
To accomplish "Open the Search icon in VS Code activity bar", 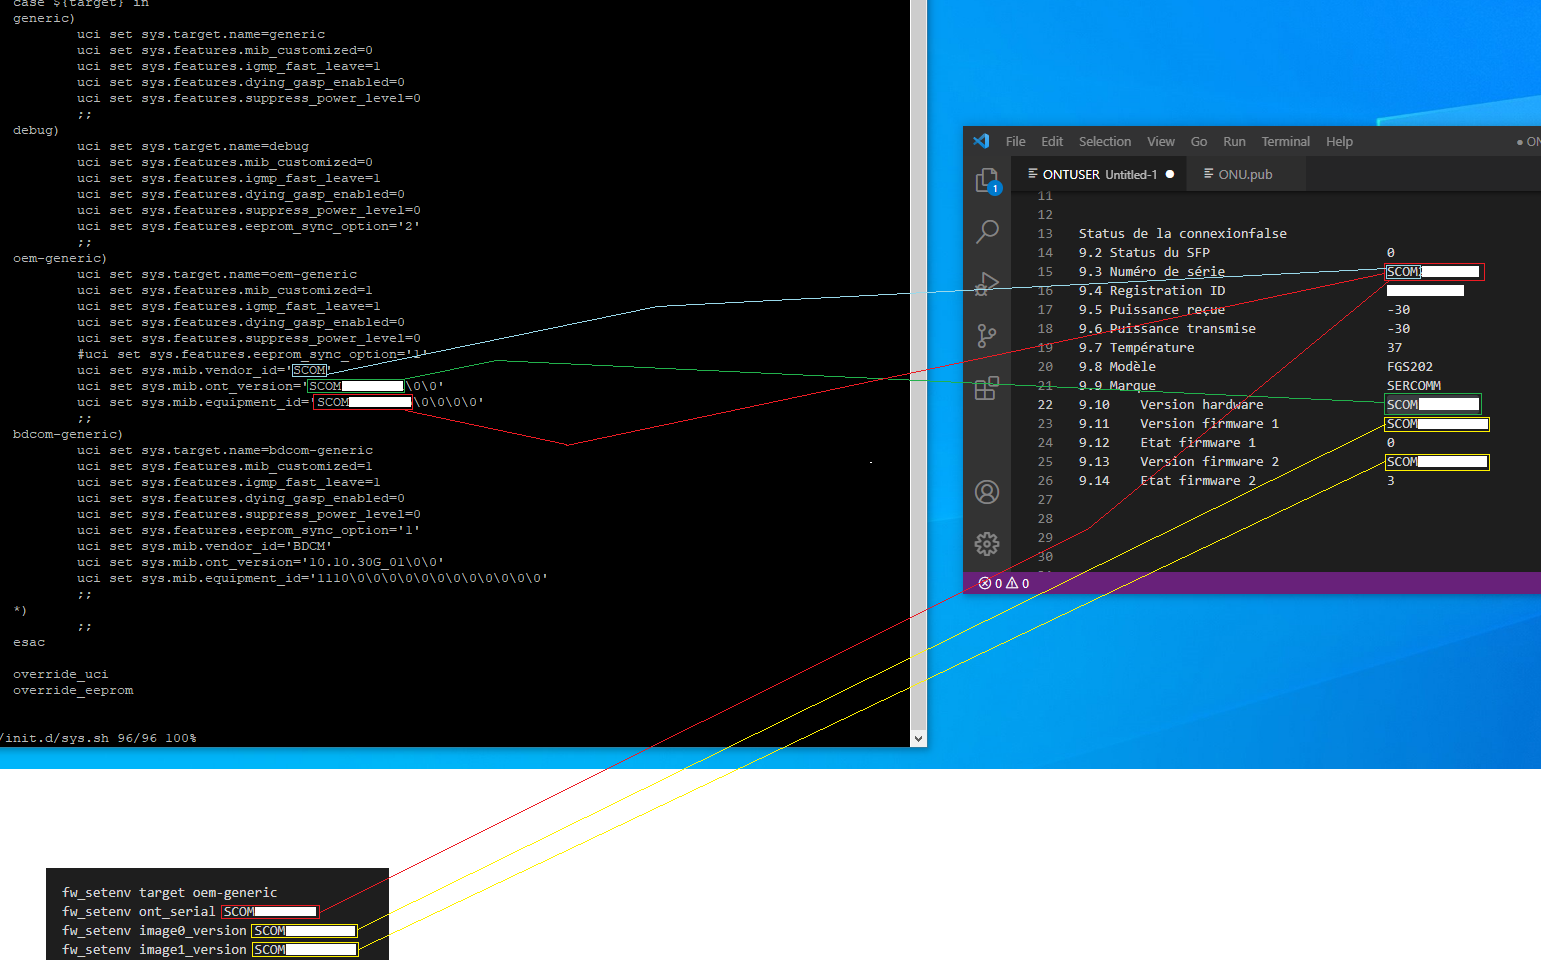I will pyautogui.click(x=987, y=232).
